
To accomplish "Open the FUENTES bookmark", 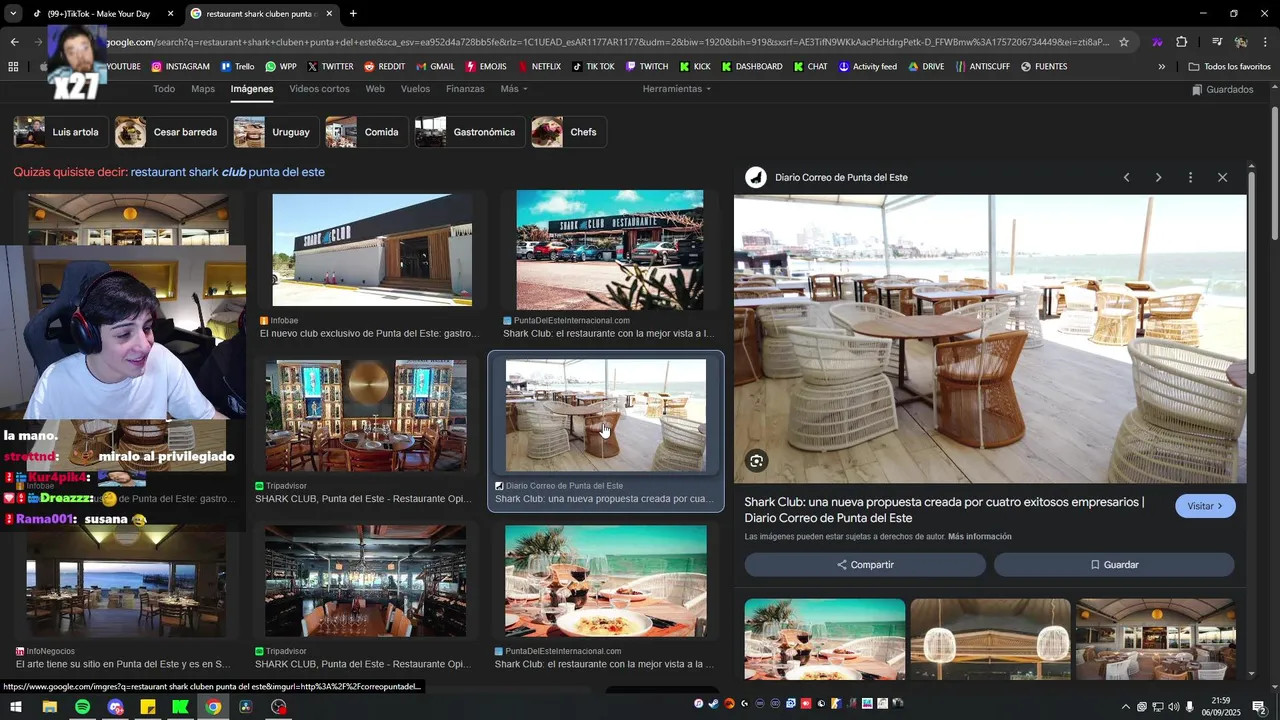I will (1044, 67).
